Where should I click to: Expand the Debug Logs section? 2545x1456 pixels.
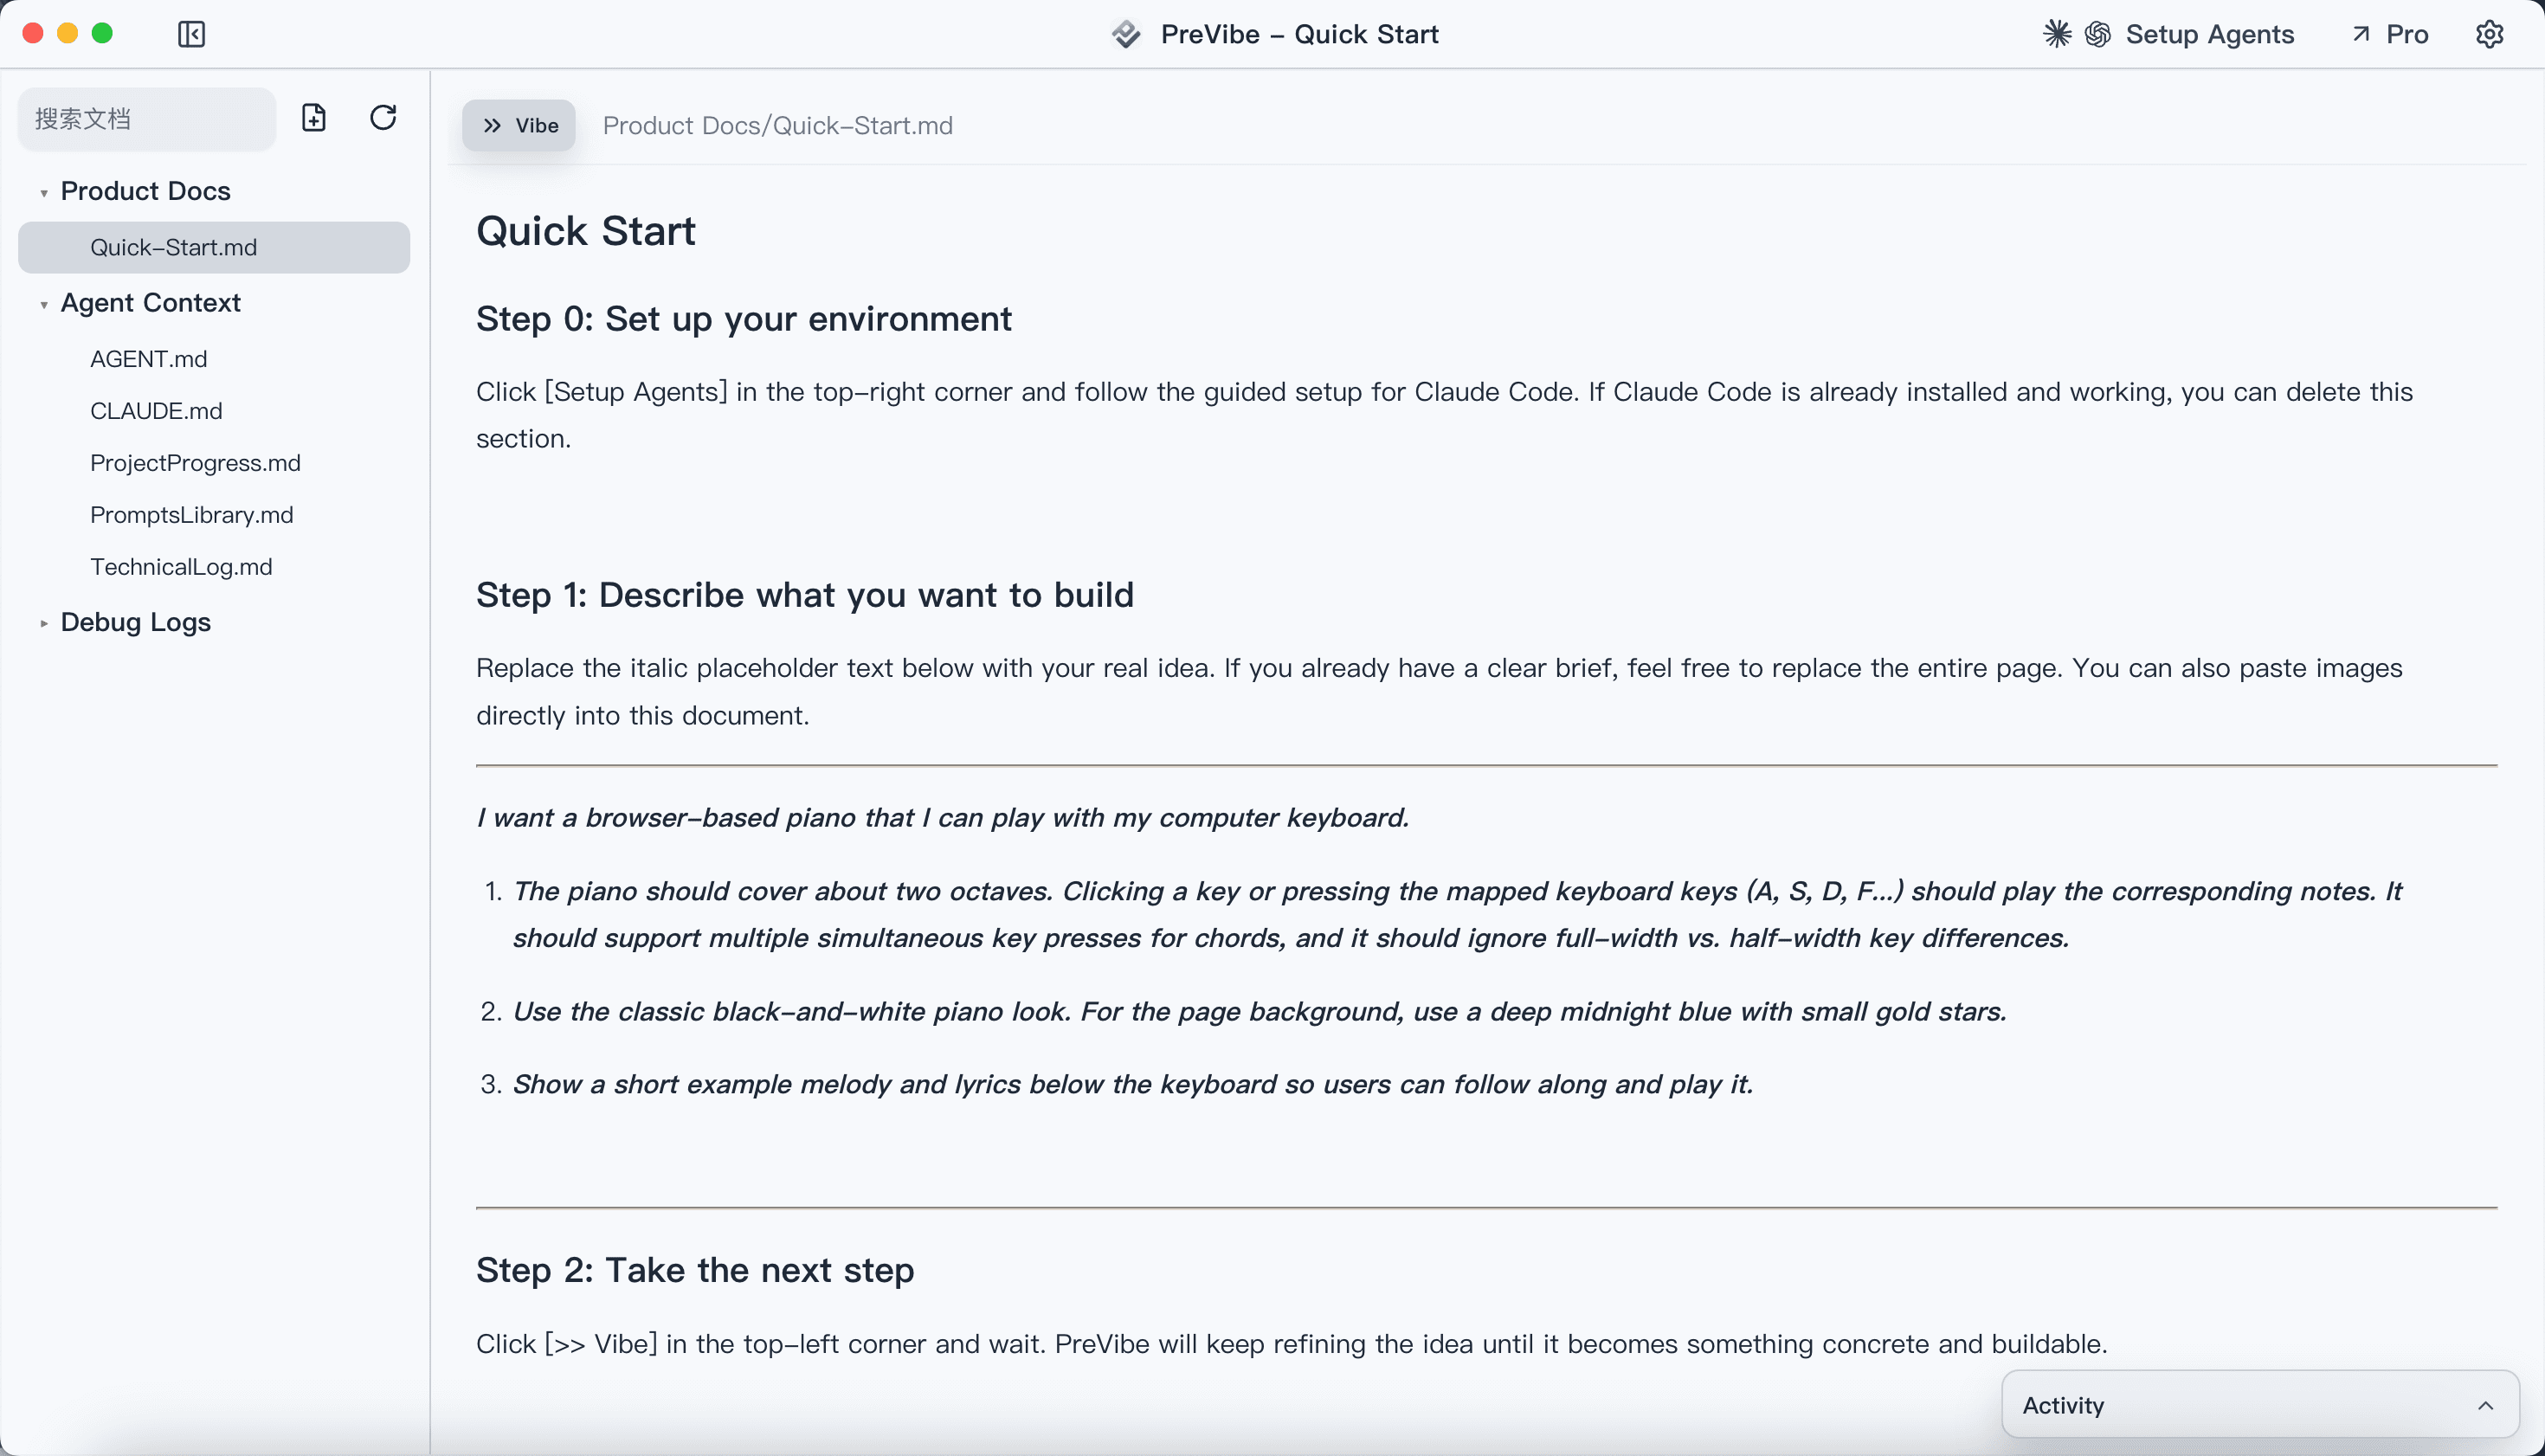(x=44, y=622)
